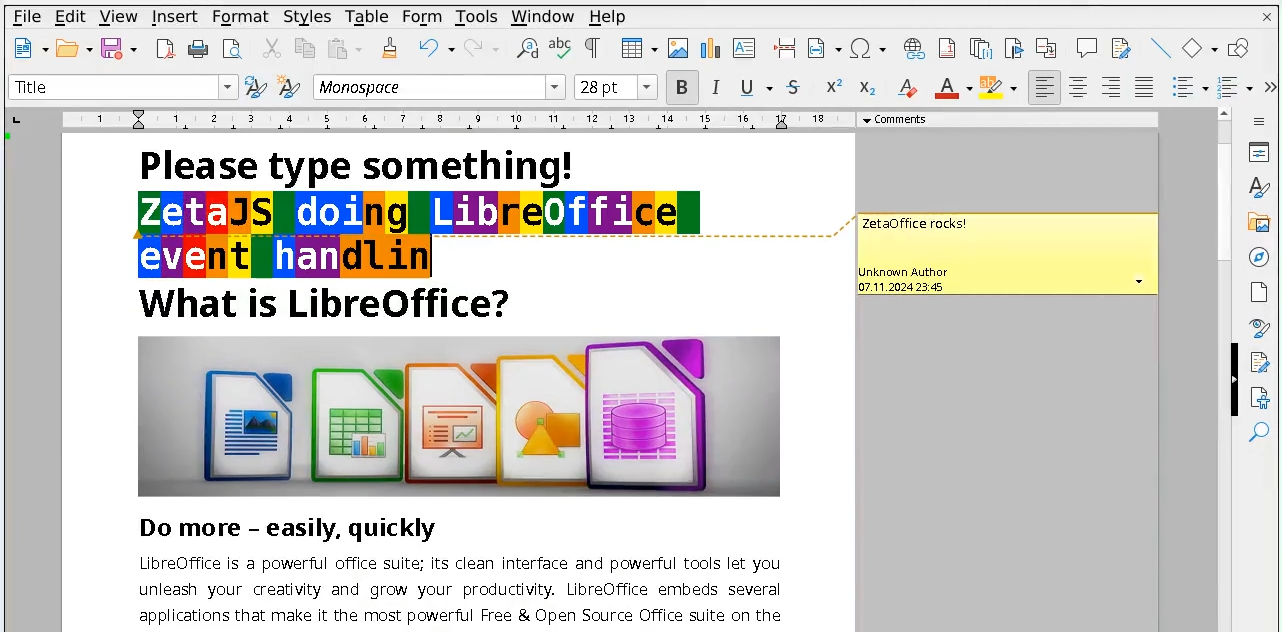The width and height of the screenshot is (1282, 632).
Task: Click the red font color swatch
Action: [x=946, y=88]
